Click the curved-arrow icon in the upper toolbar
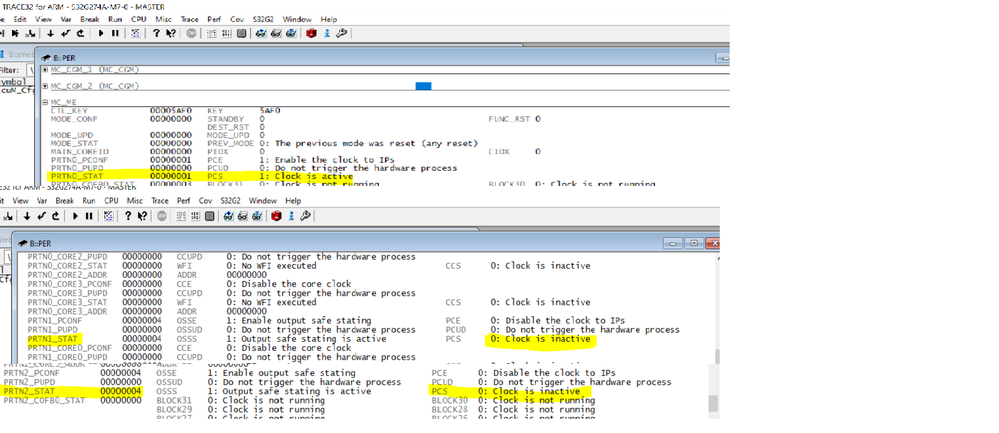The height and width of the screenshot is (433, 999). coord(81,33)
